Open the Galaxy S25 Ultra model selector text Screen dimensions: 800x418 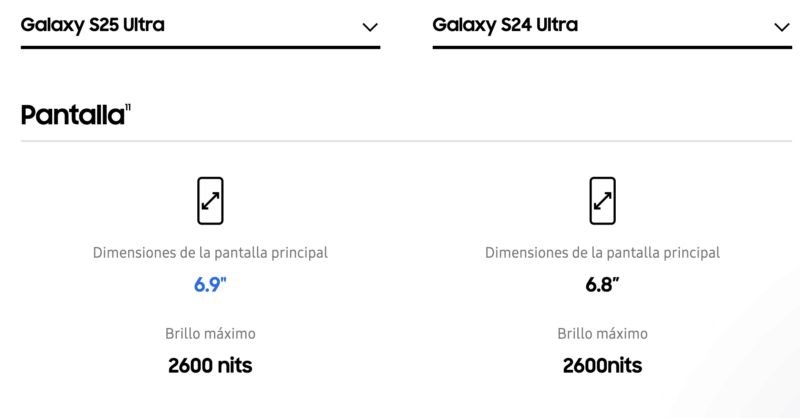93,25
